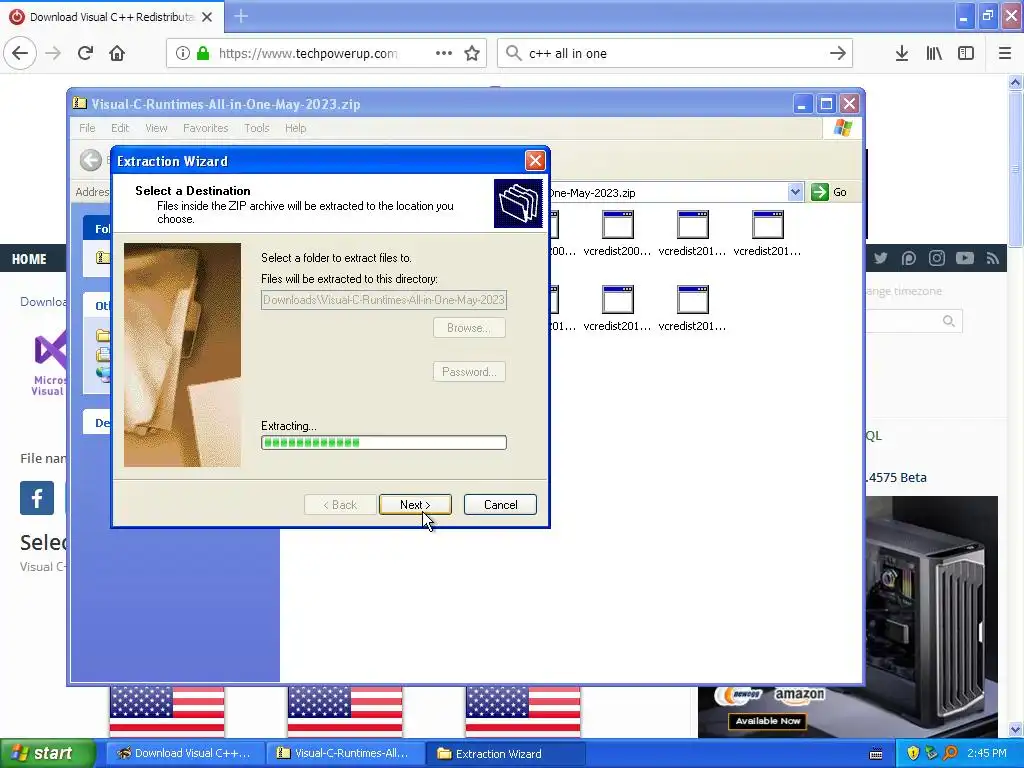This screenshot has width=1024, height=768.
Task: Open Help menu in zip window
Action: [x=295, y=128]
